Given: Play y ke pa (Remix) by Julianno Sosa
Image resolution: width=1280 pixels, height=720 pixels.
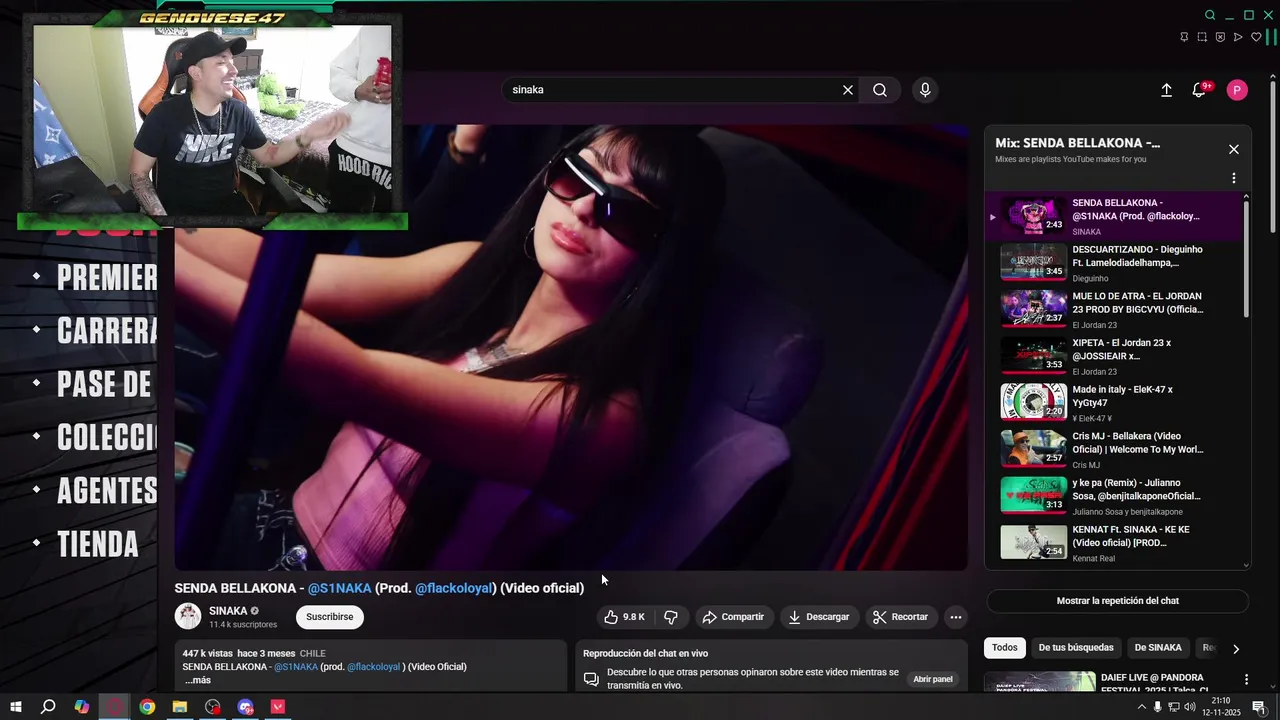Looking at the screenshot, I should coord(1114,497).
